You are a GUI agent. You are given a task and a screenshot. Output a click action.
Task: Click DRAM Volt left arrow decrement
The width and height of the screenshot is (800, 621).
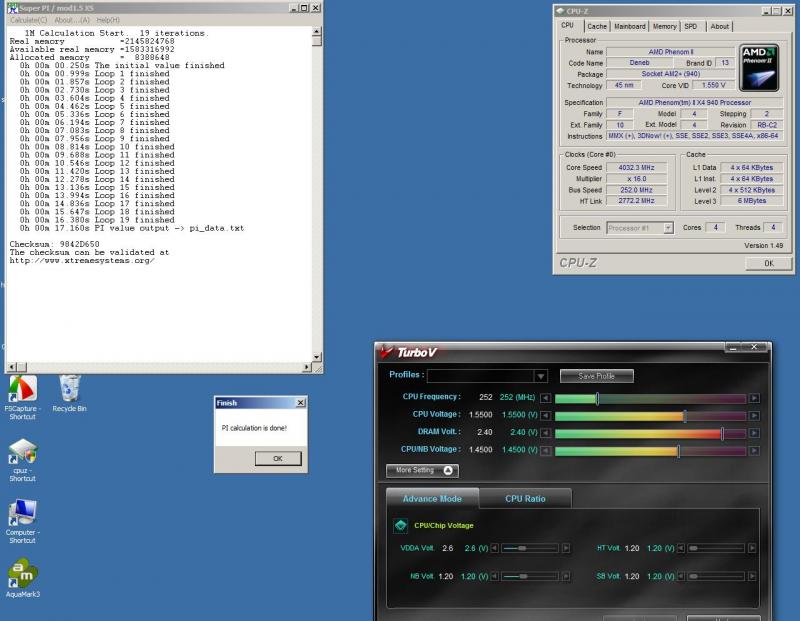[x=546, y=433]
